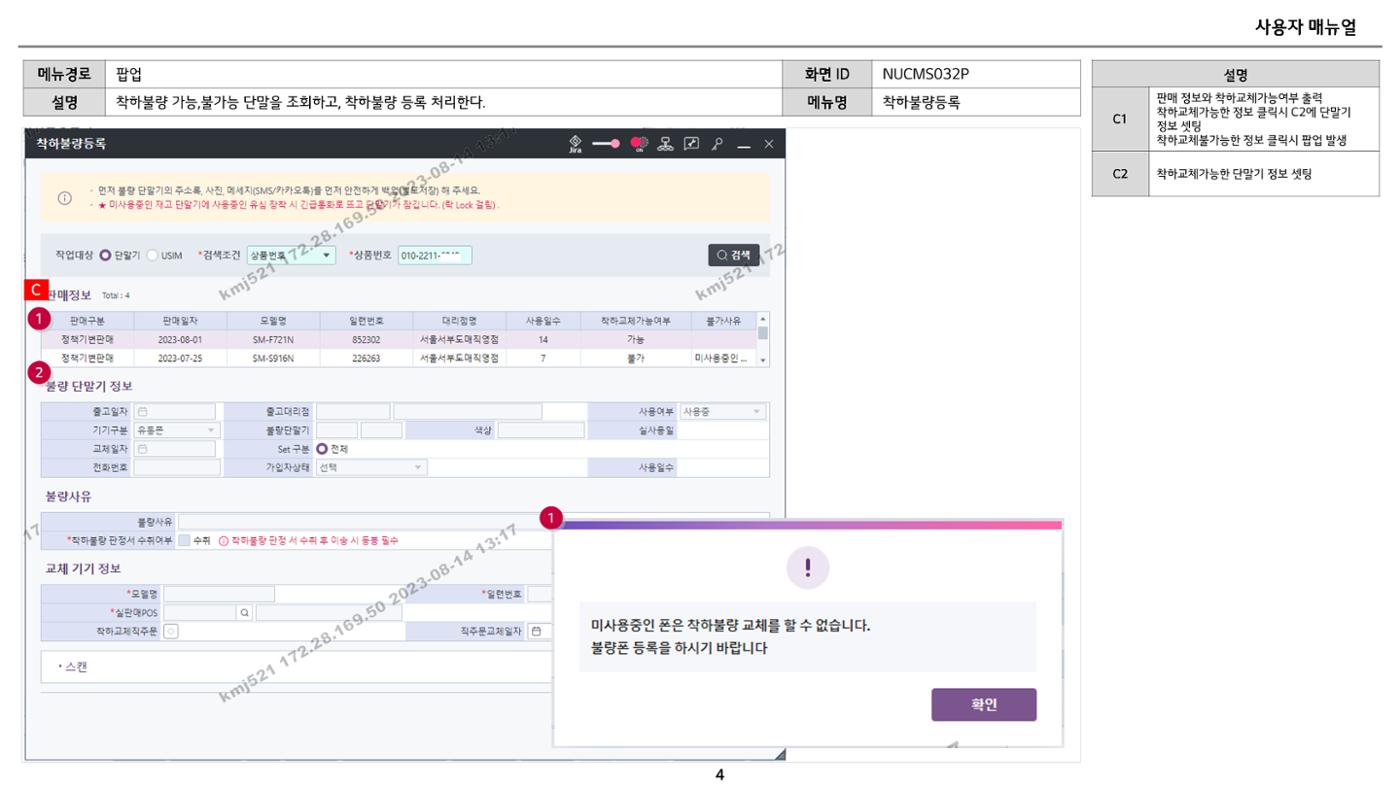Open the Jira icon in title bar
1400x788 pixels.
pos(575,144)
